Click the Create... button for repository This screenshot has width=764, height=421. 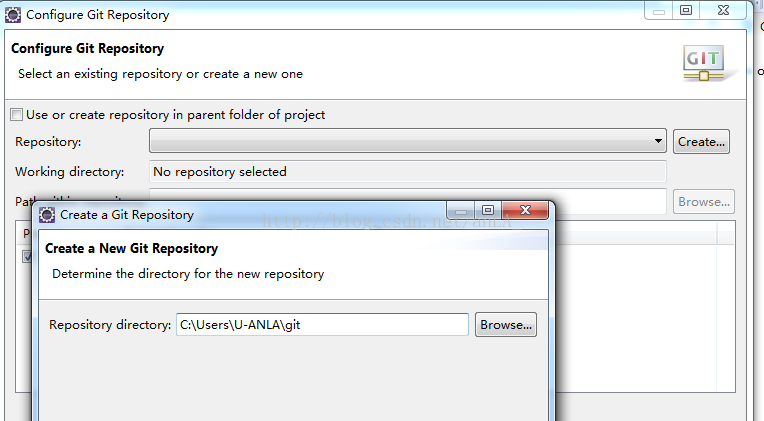click(x=701, y=142)
